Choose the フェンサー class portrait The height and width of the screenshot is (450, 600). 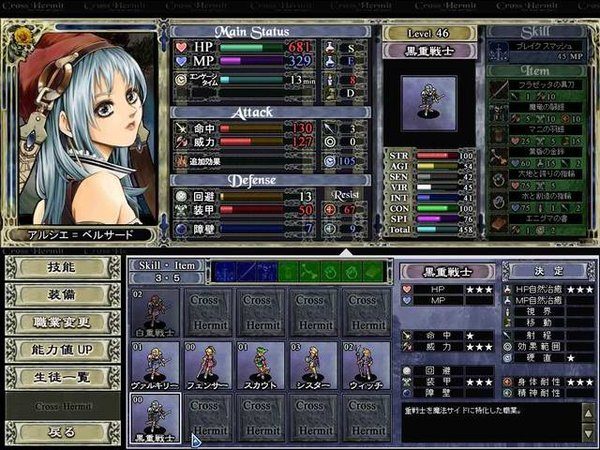208,366
